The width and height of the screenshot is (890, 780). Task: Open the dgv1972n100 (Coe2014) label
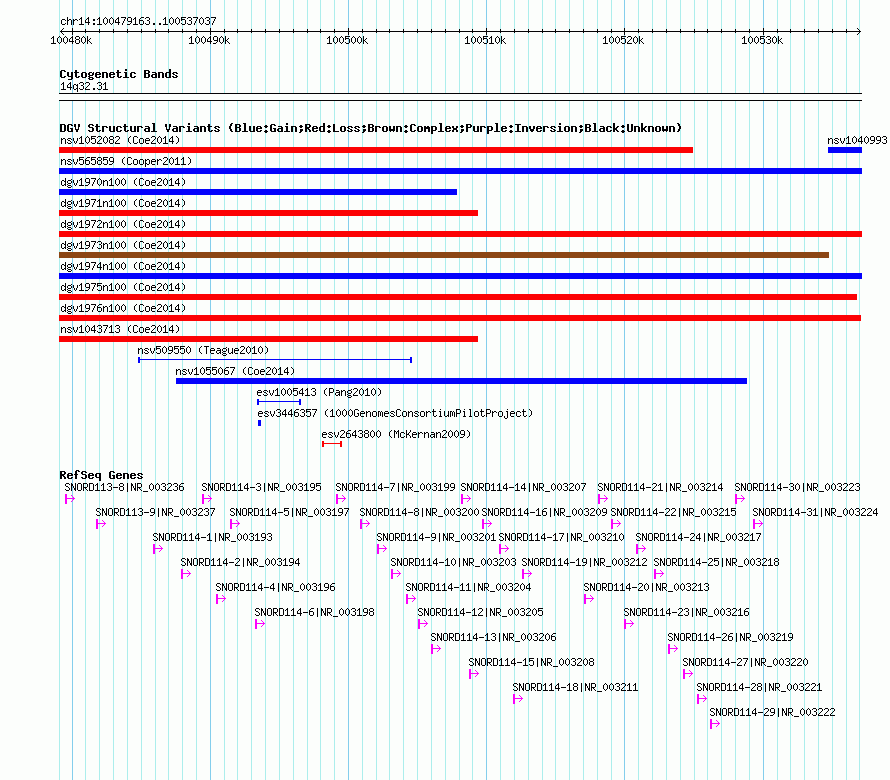point(123,224)
